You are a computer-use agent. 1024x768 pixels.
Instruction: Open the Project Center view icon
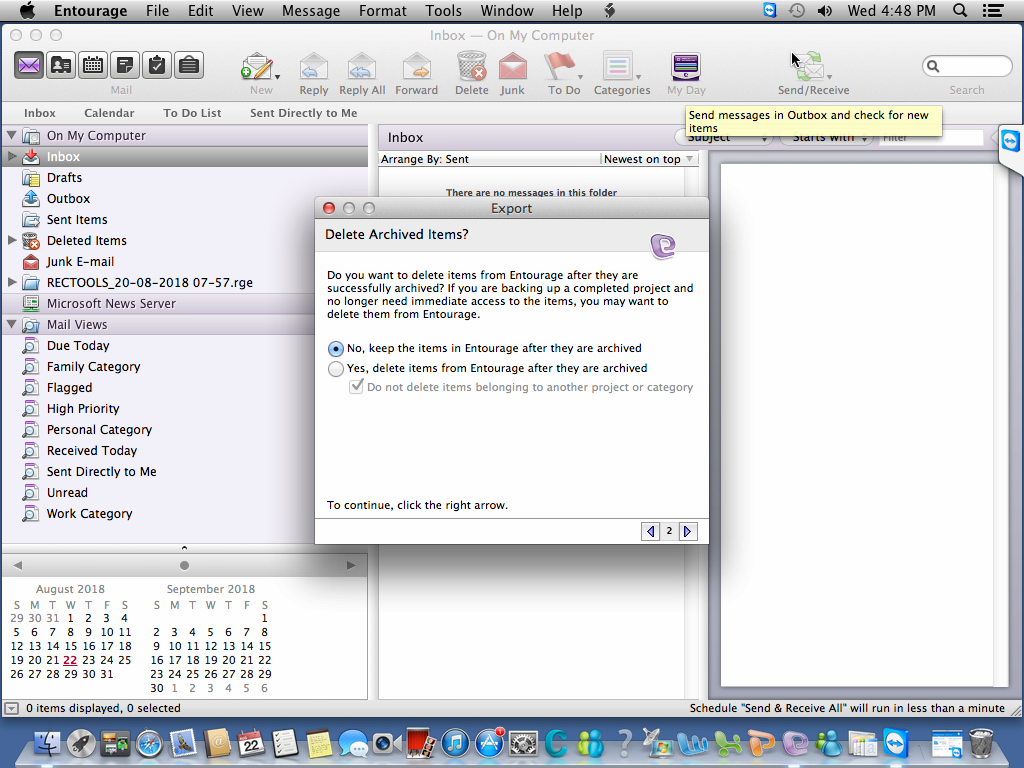[x=189, y=65]
